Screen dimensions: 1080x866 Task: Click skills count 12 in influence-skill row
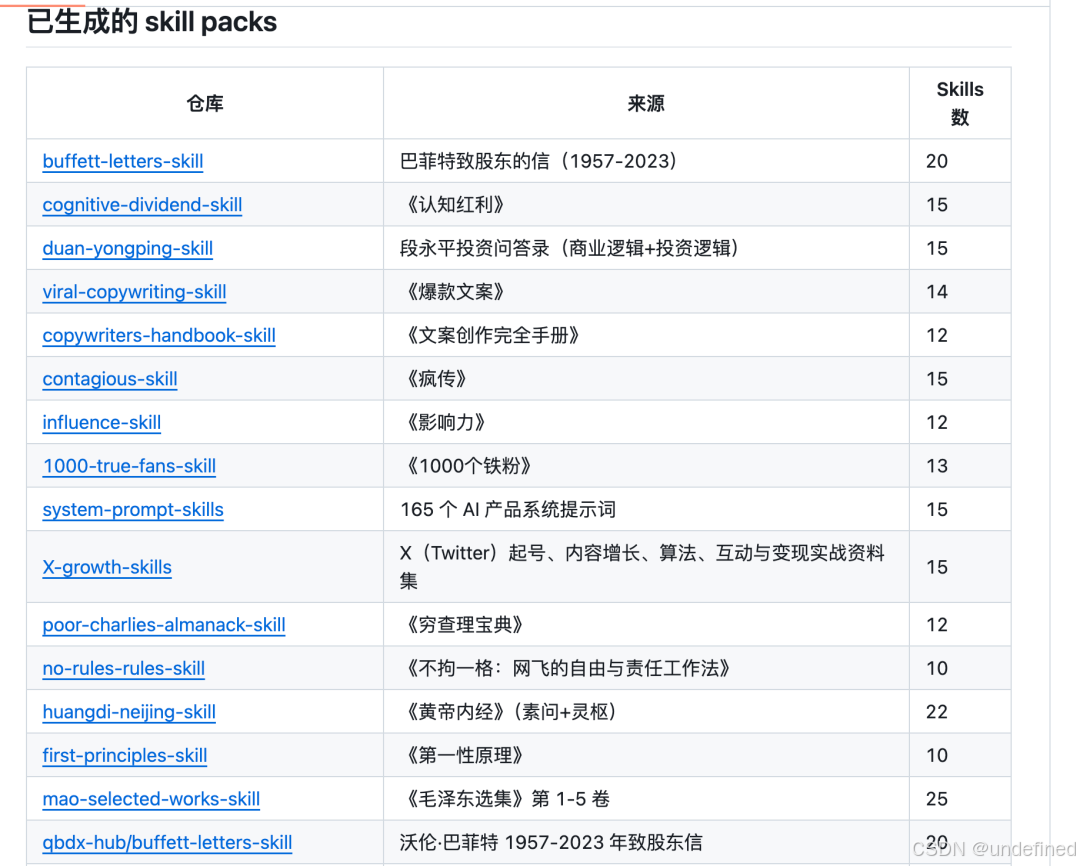(937, 422)
